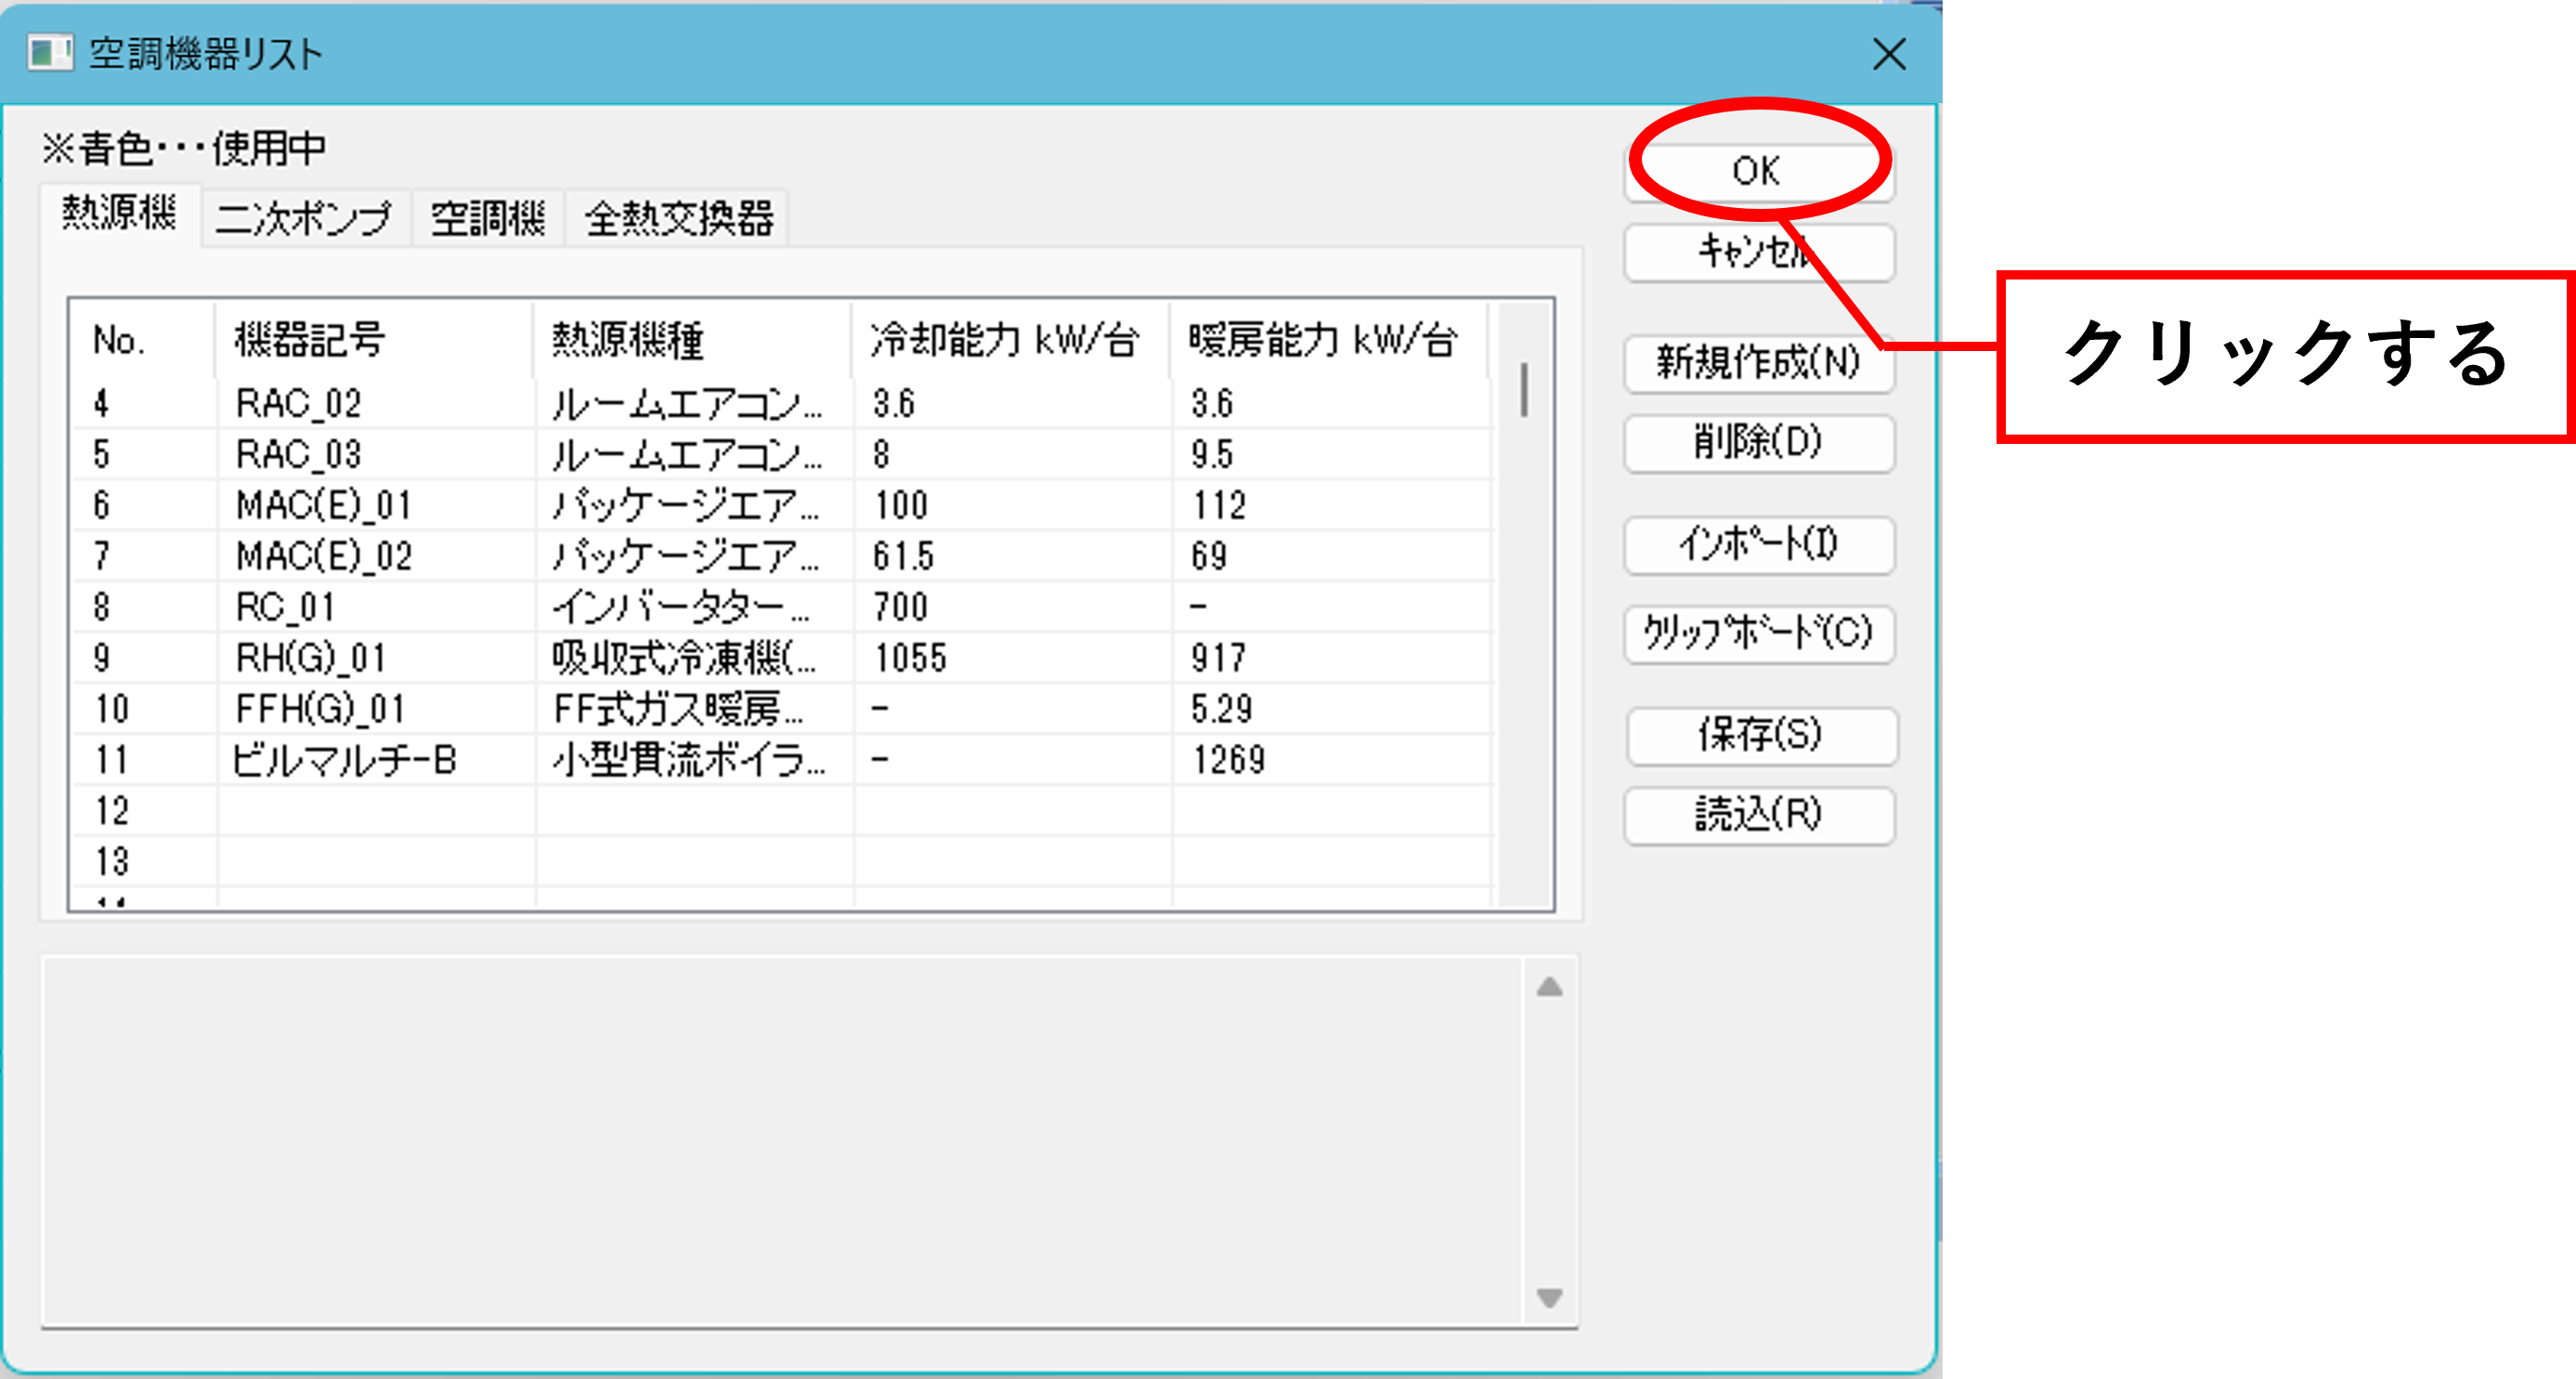
Task: Click the equipment list vertical scrollbar
Action: pos(1524,604)
